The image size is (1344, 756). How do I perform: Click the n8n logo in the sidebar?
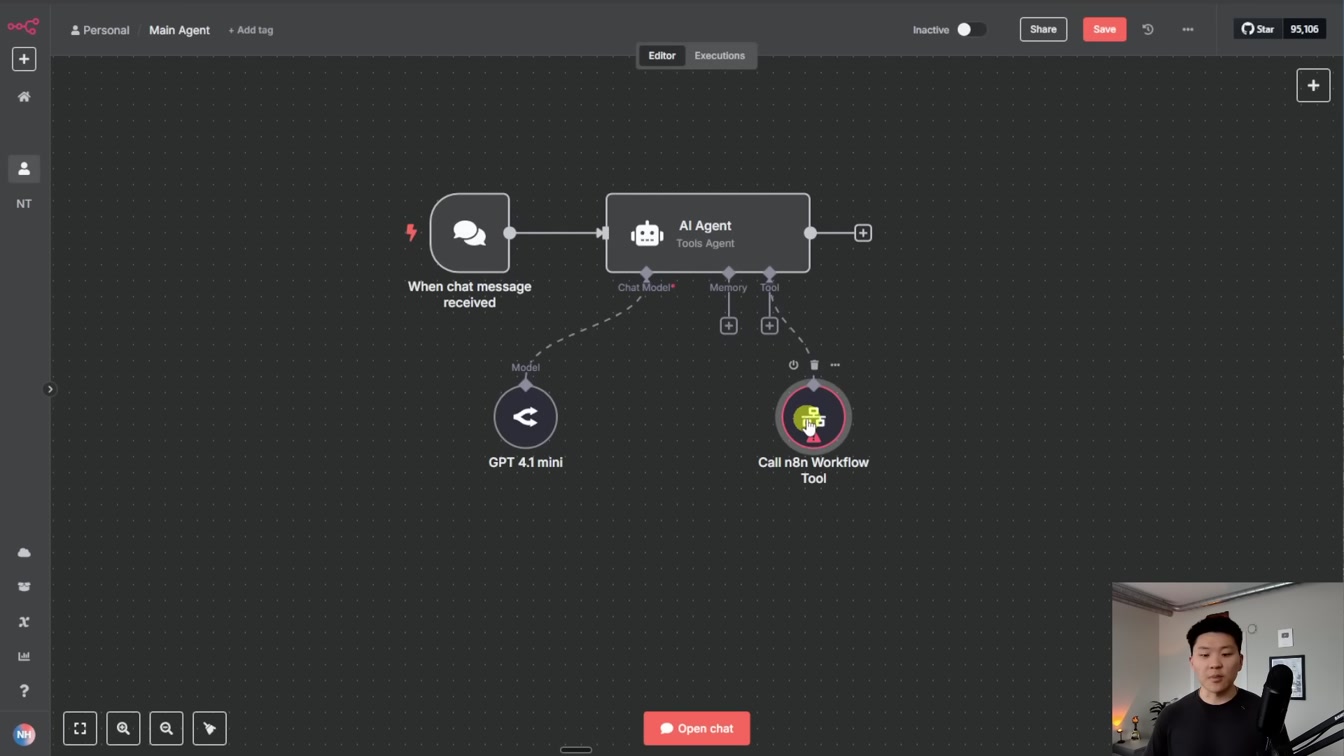click(23, 26)
